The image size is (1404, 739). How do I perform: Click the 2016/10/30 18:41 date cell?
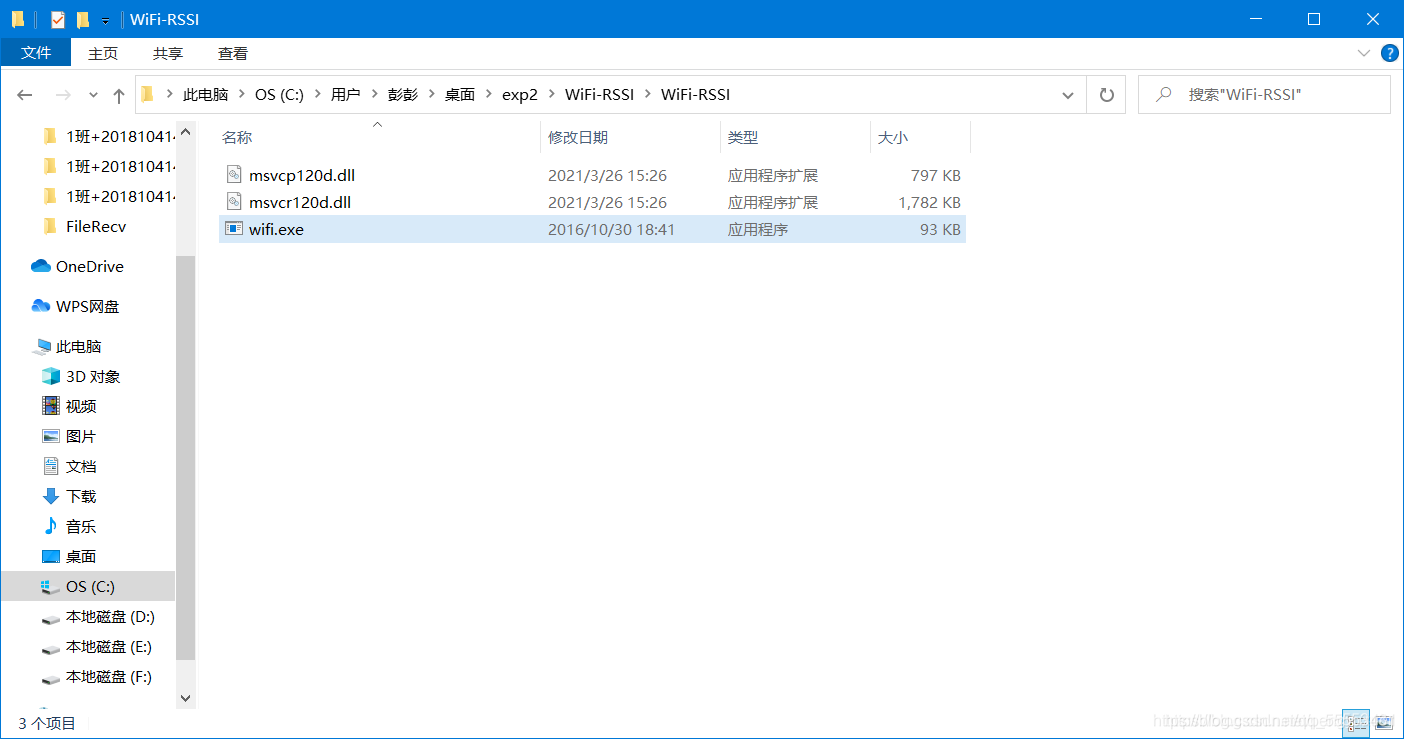611,229
